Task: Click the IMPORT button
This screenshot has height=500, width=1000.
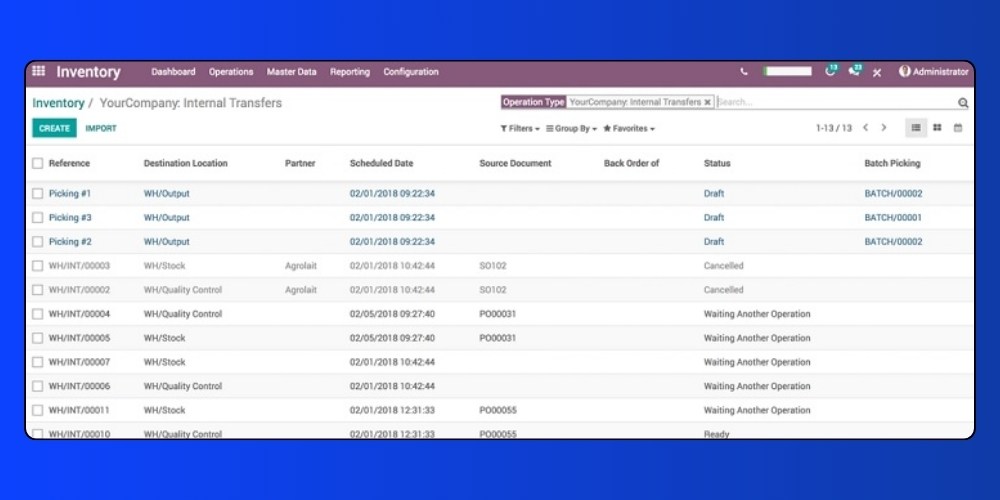Action: pos(101,128)
